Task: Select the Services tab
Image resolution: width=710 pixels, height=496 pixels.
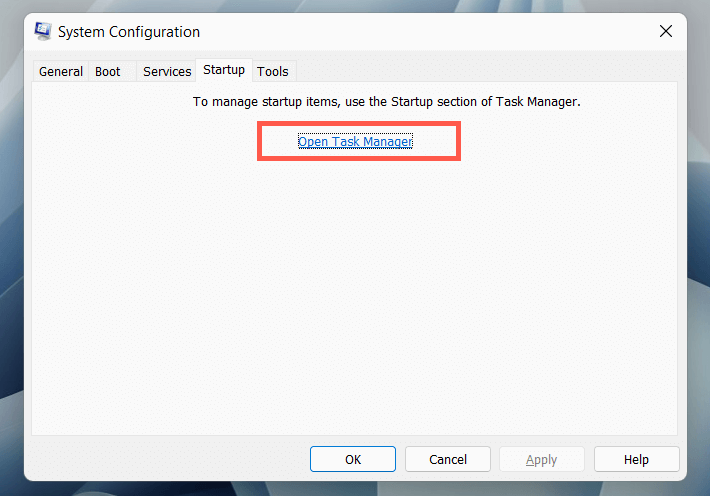Action: click(x=167, y=71)
